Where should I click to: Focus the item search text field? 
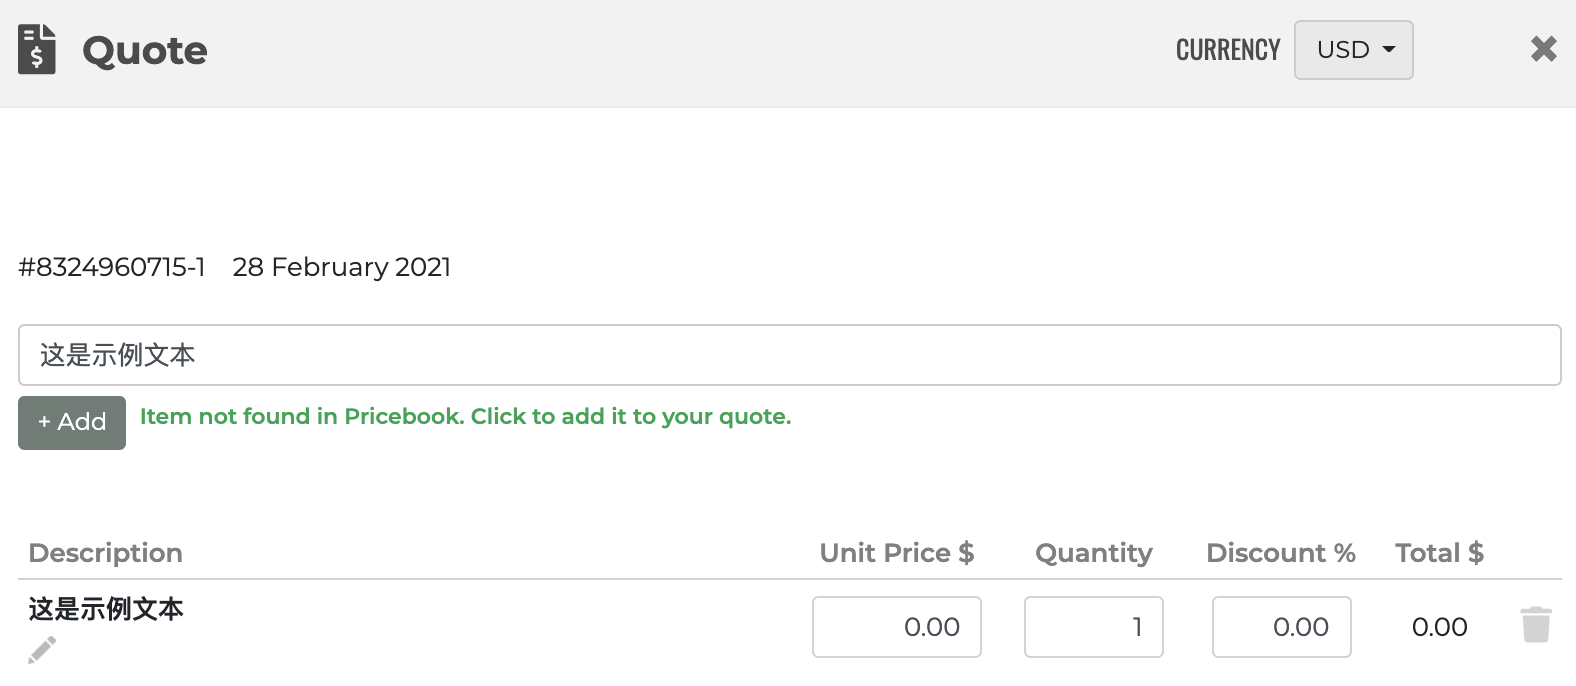[789, 355]
